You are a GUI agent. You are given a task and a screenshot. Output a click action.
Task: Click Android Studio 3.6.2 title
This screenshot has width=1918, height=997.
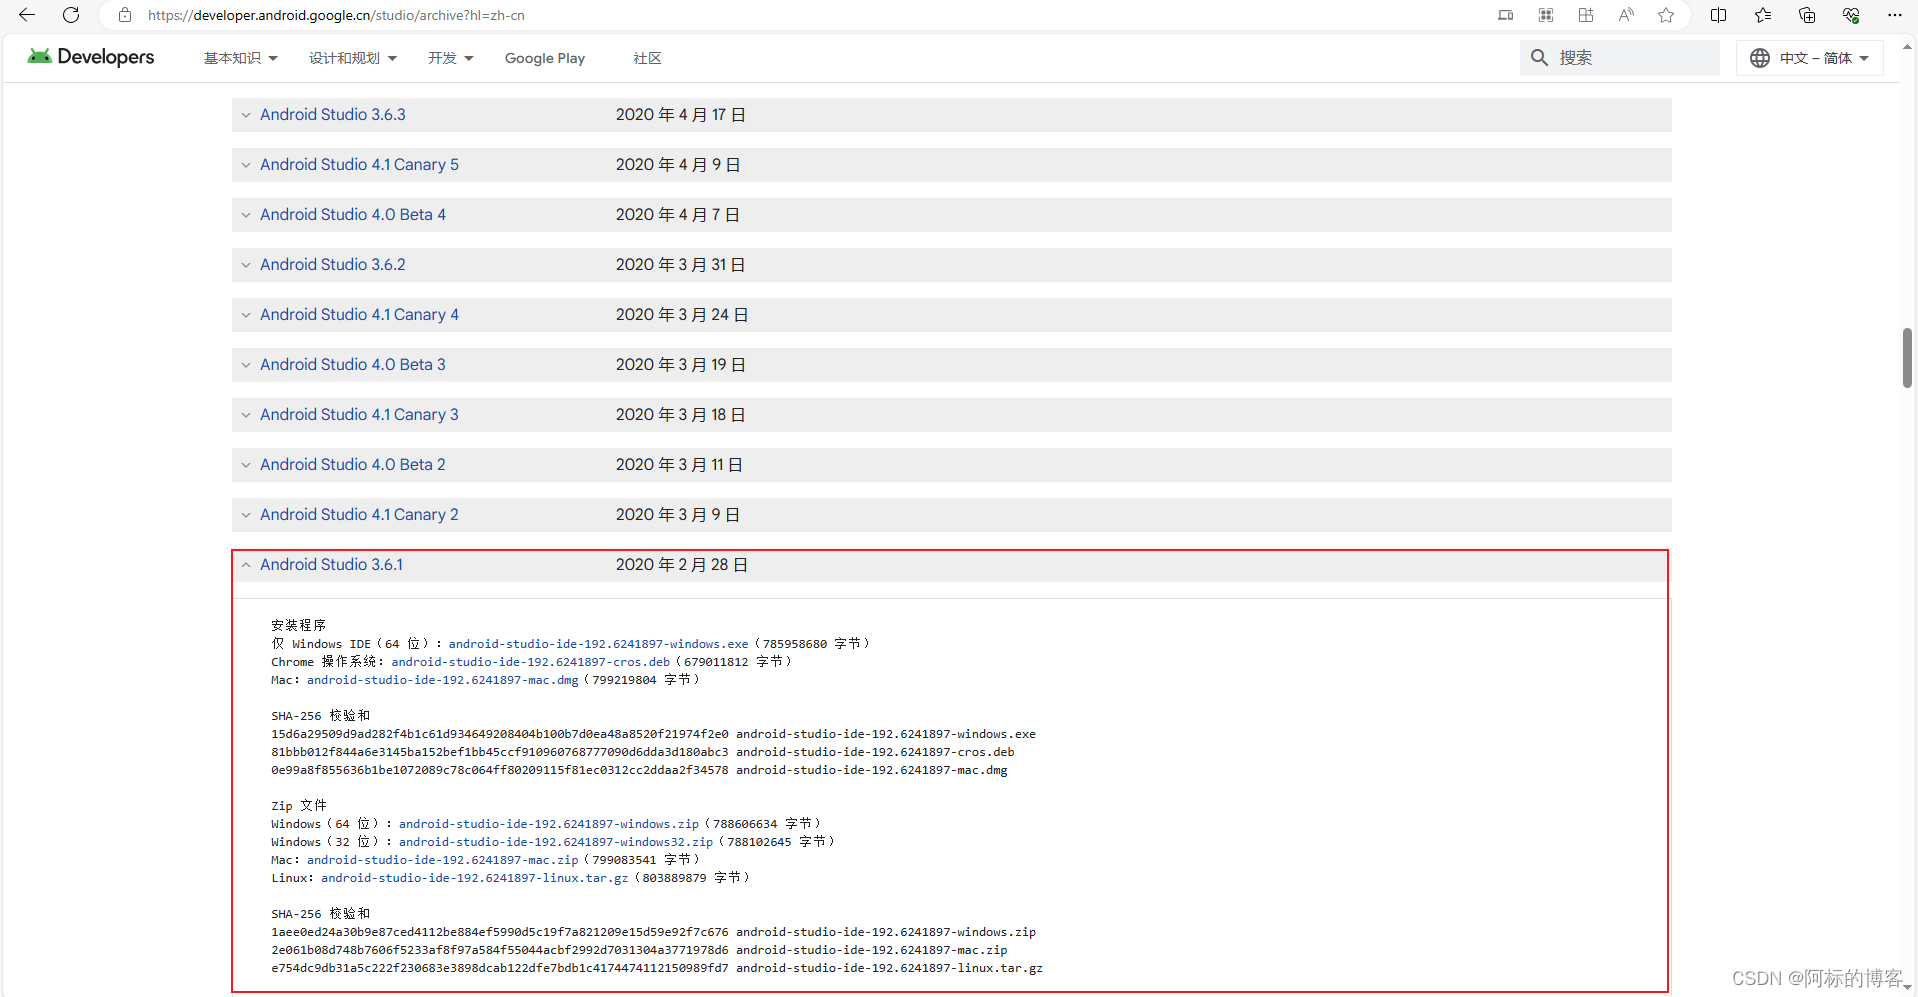(333, 265)
